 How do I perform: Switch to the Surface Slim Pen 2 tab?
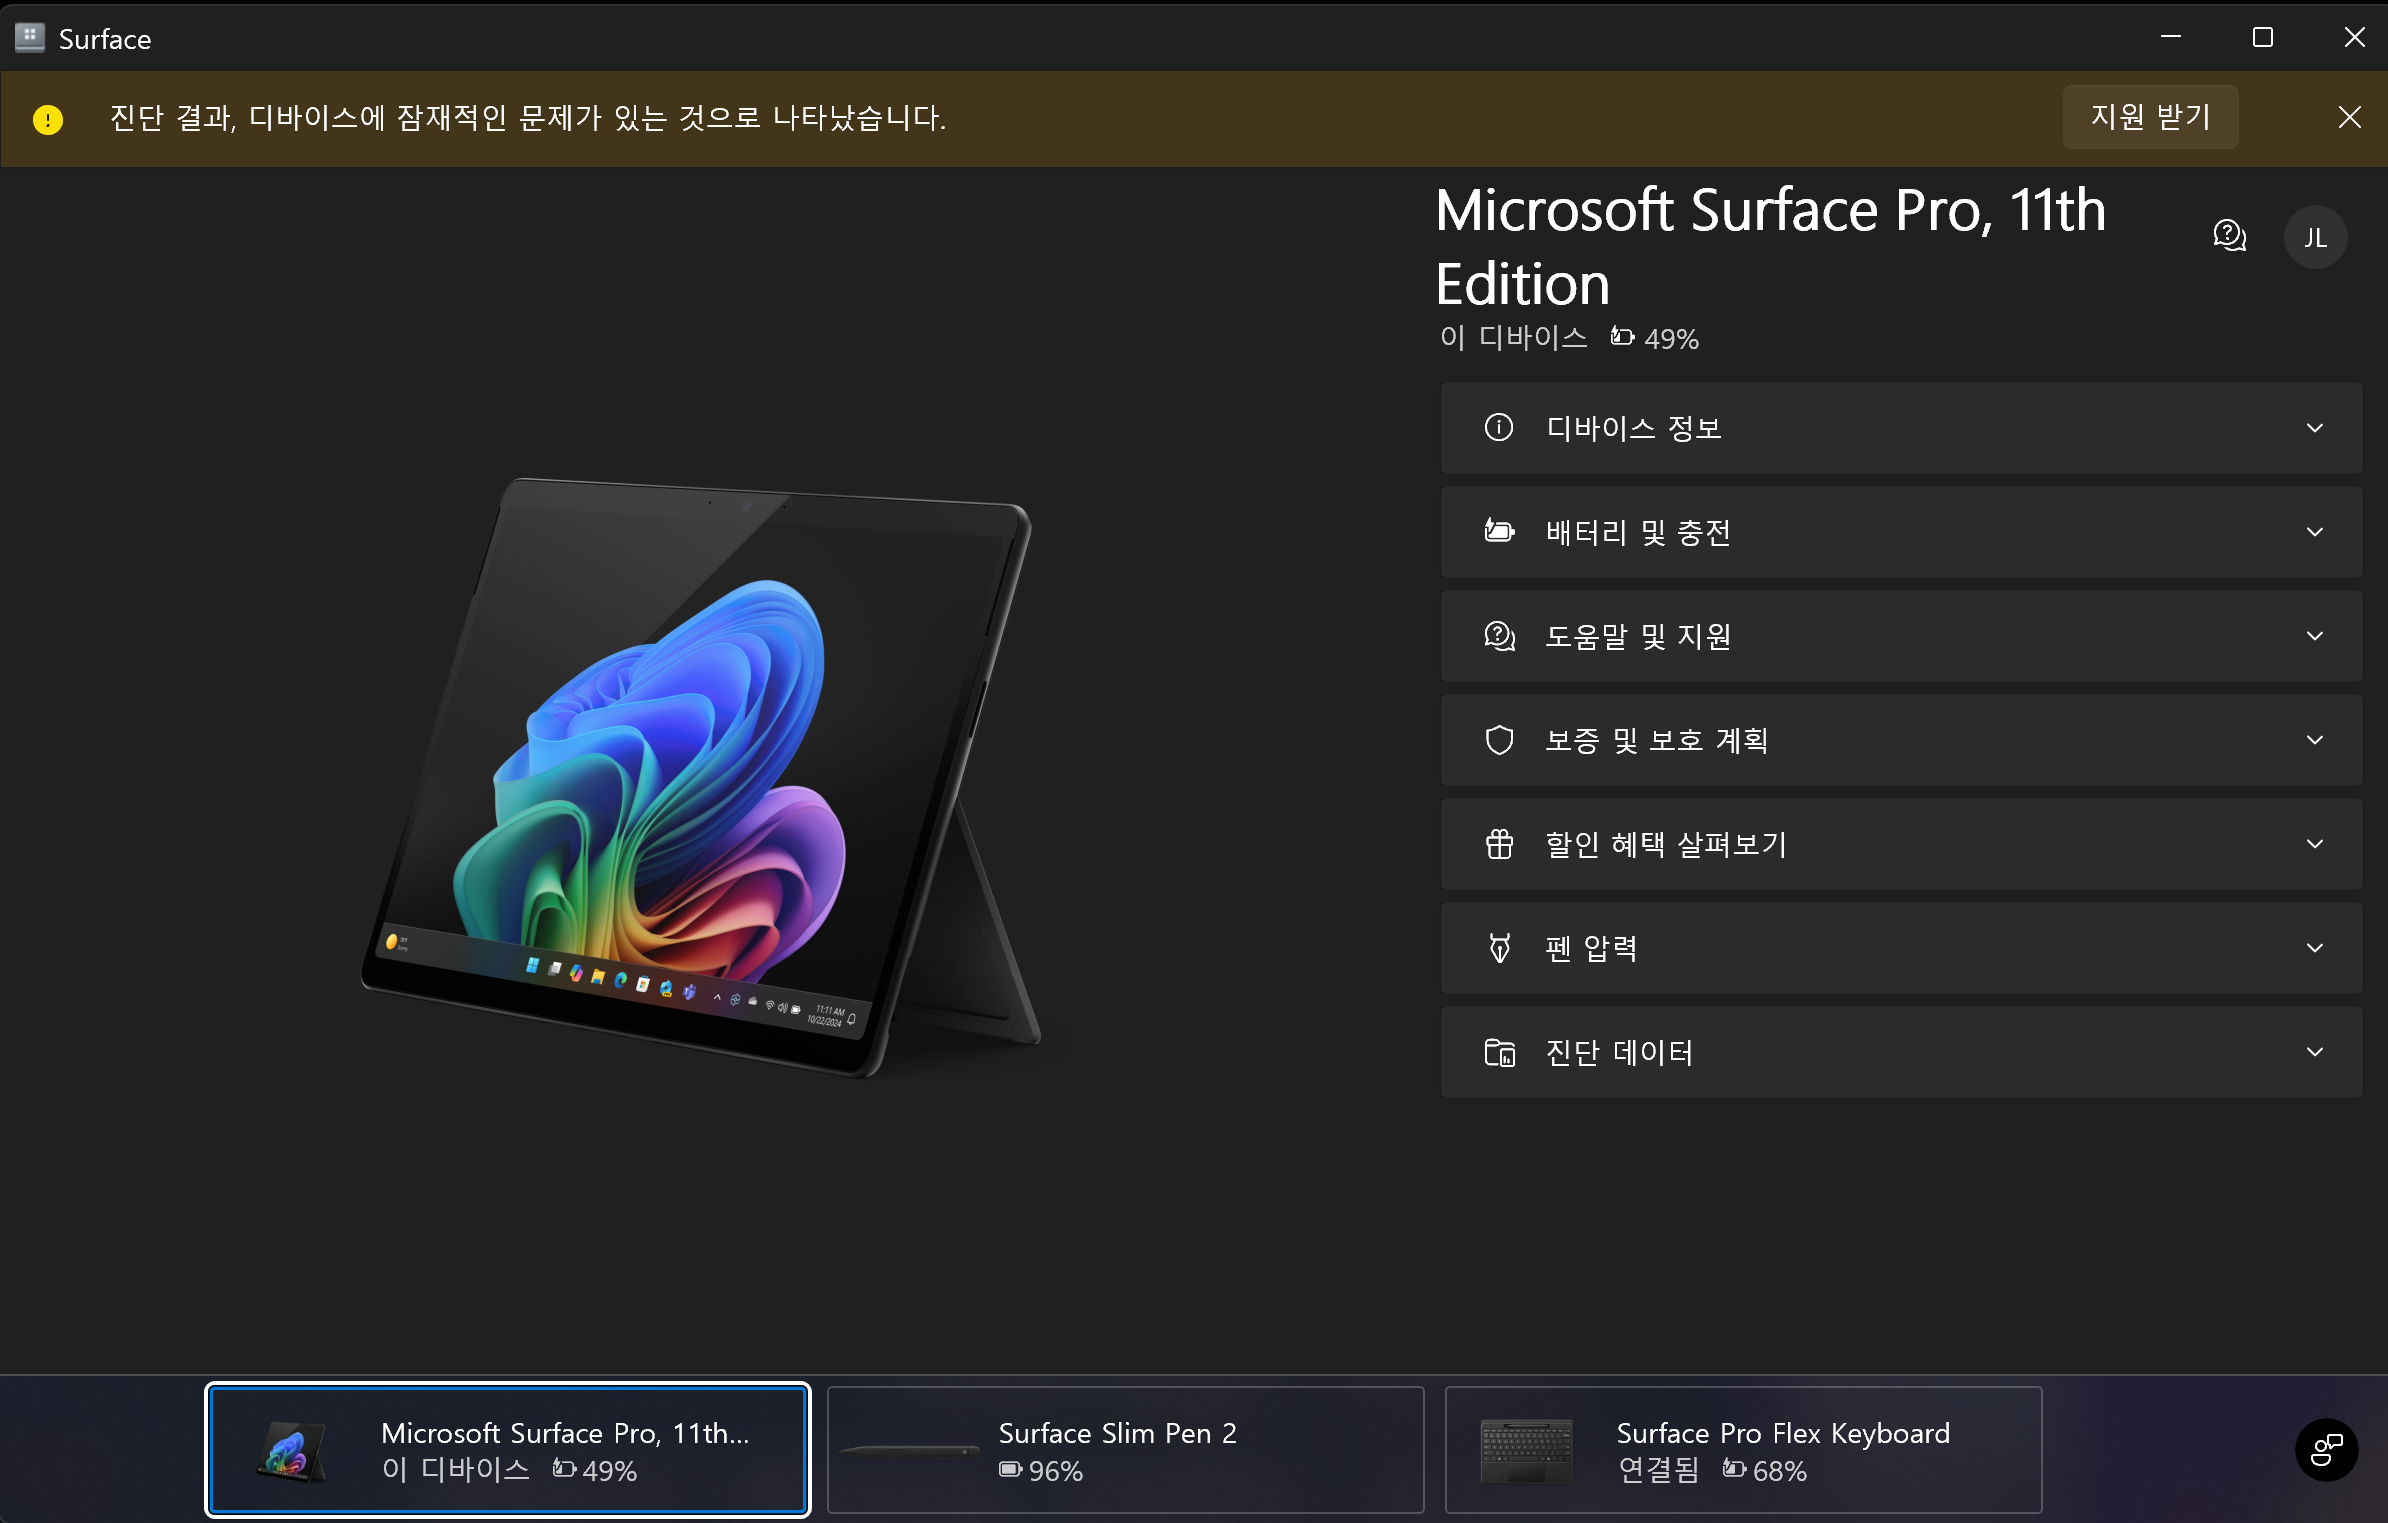coord(1126,1450)
